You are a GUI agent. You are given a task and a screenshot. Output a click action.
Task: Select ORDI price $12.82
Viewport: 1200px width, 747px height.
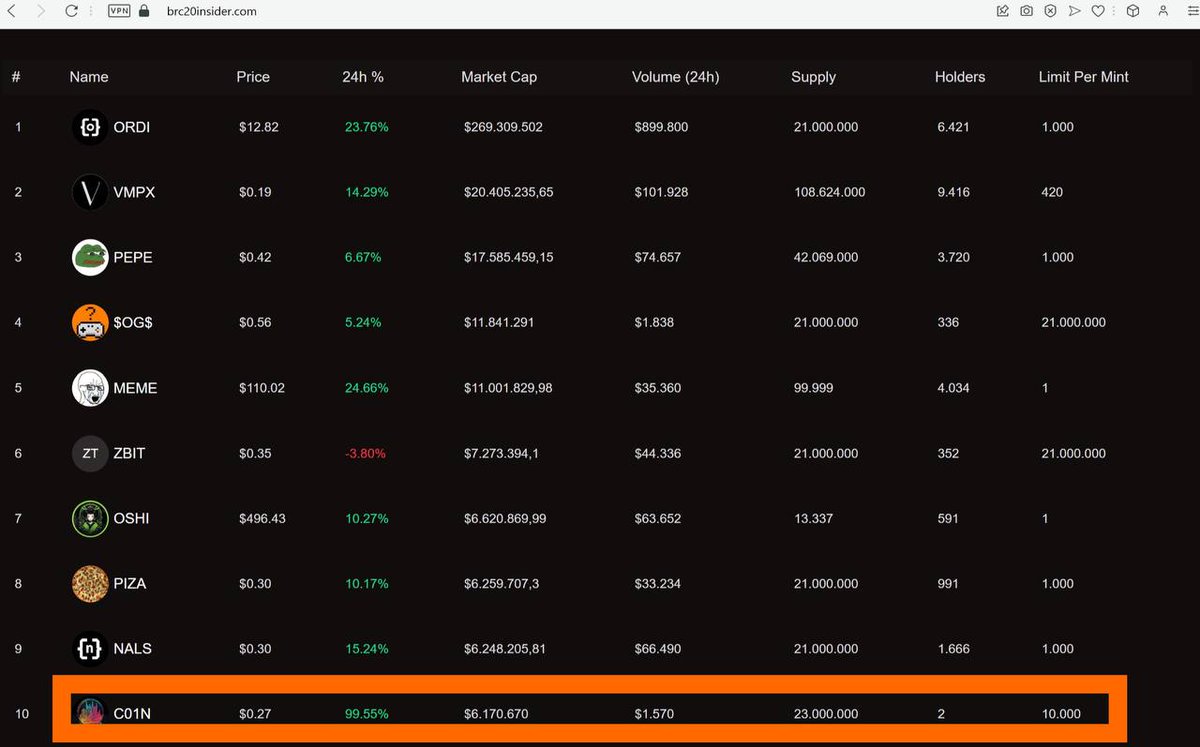(x=258, y=127)
